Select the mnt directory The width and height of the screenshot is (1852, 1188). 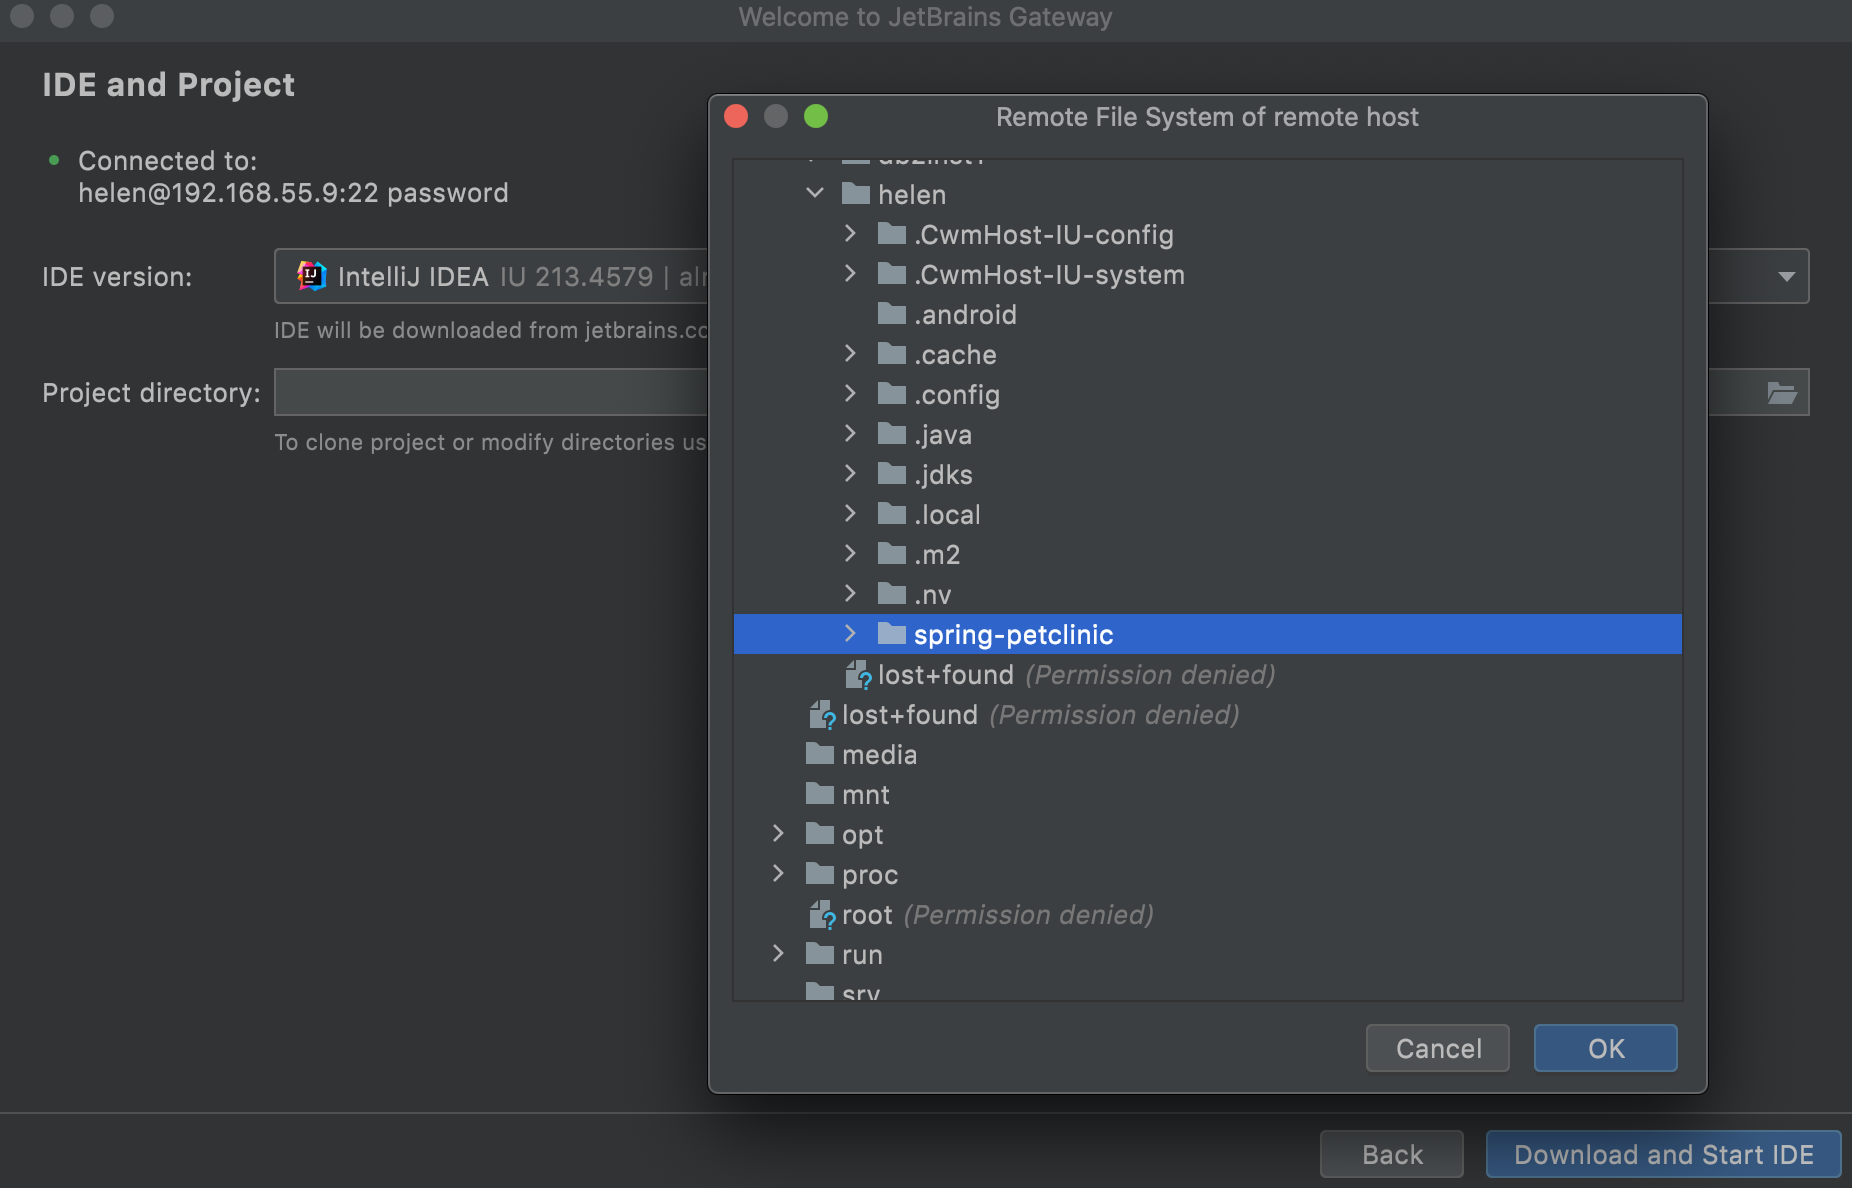tap(865, 794)
